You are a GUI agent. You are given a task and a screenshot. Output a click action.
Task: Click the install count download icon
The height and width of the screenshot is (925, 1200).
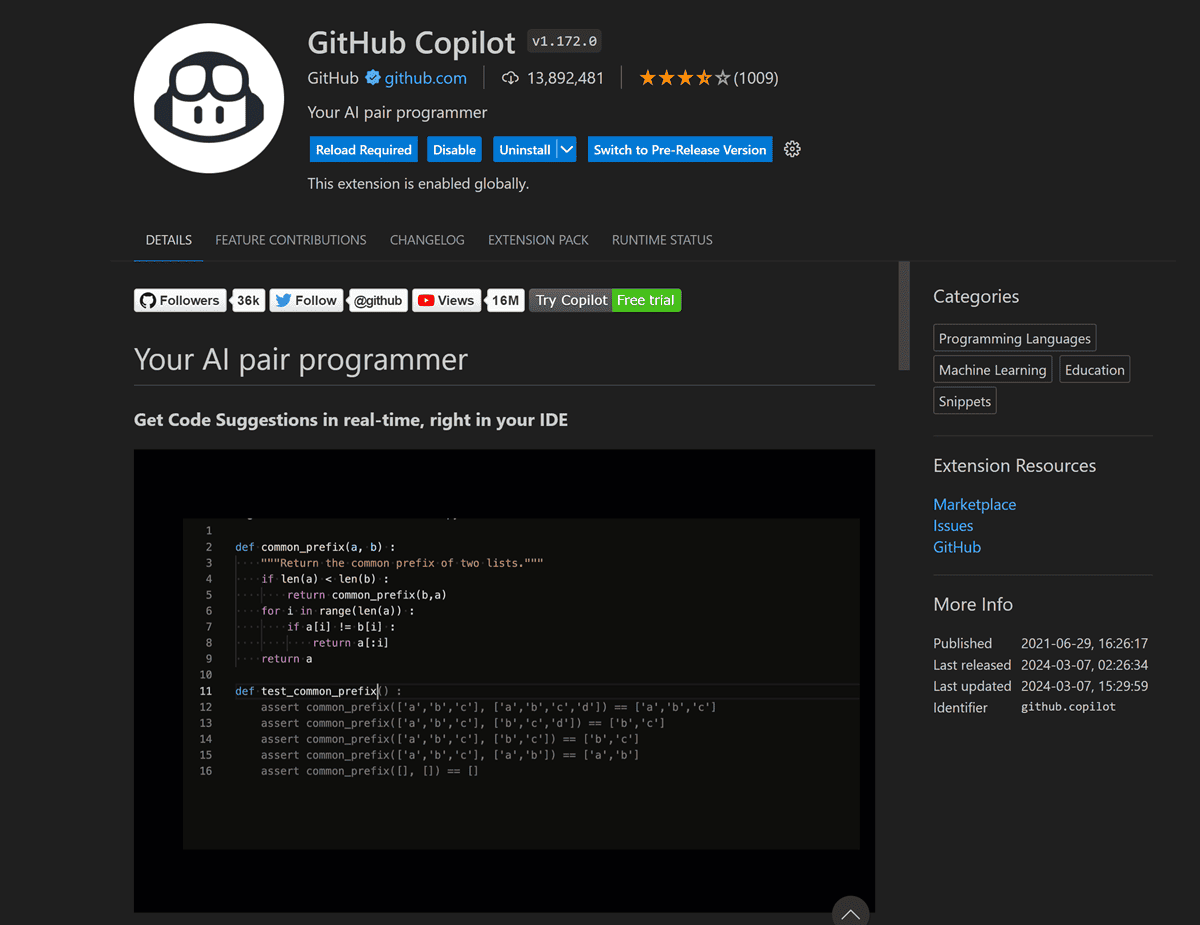511,77
